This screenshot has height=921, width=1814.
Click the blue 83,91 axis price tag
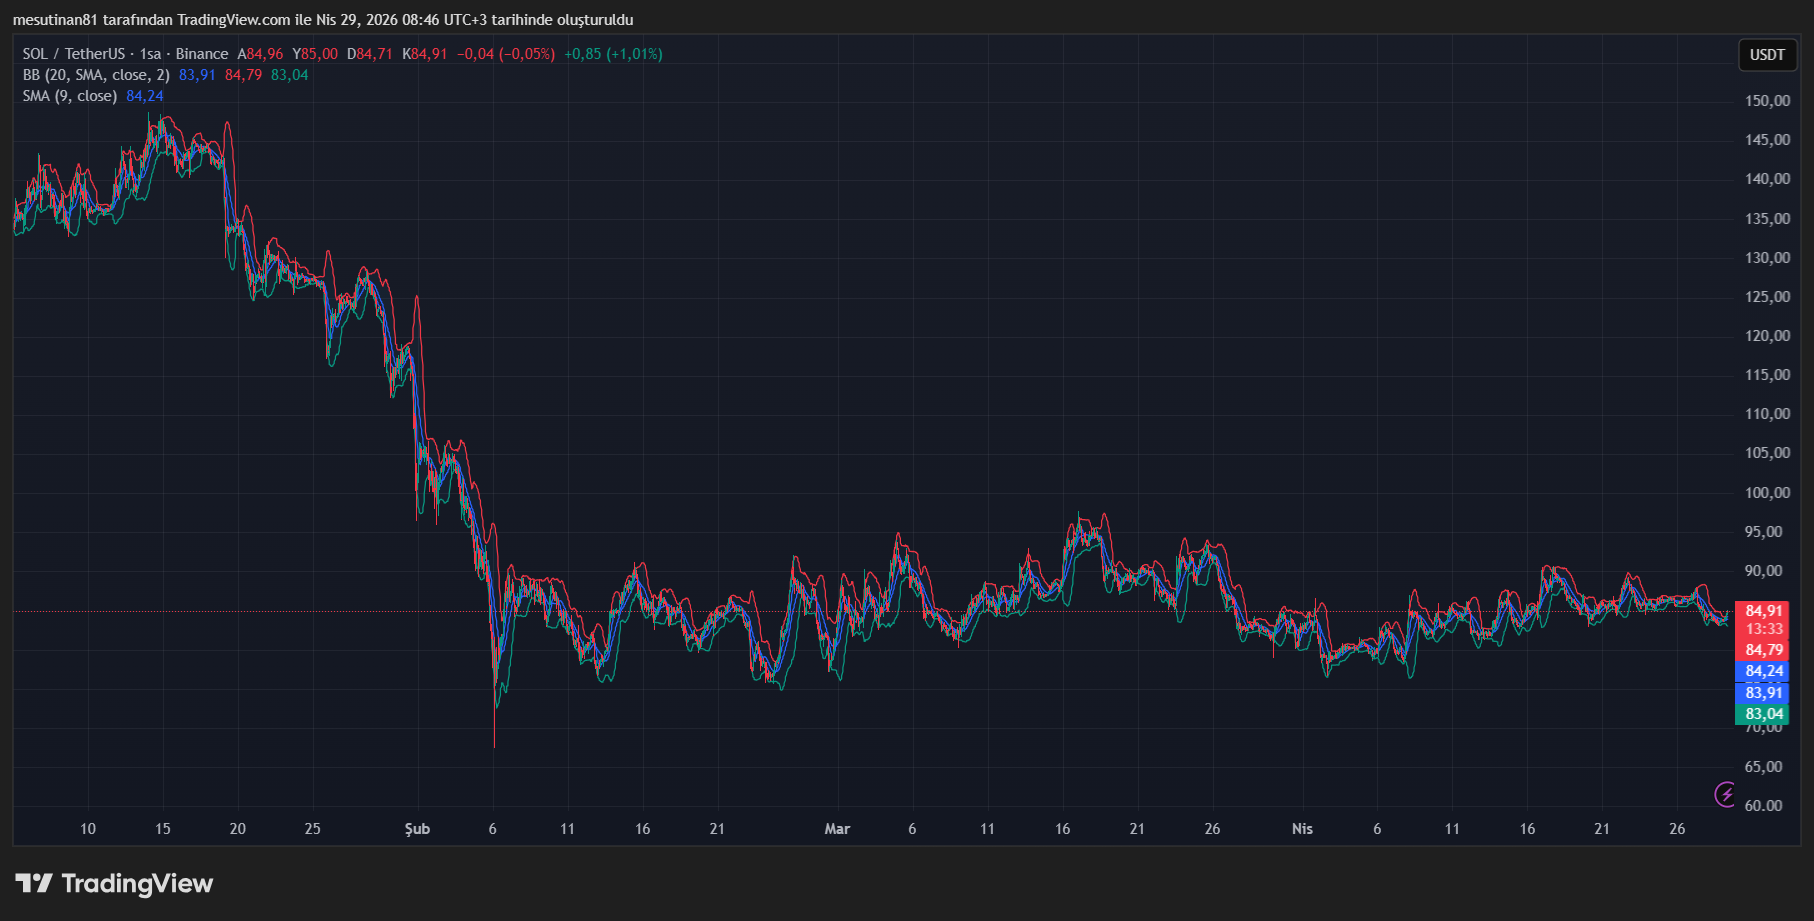[x=1763, y=693]
